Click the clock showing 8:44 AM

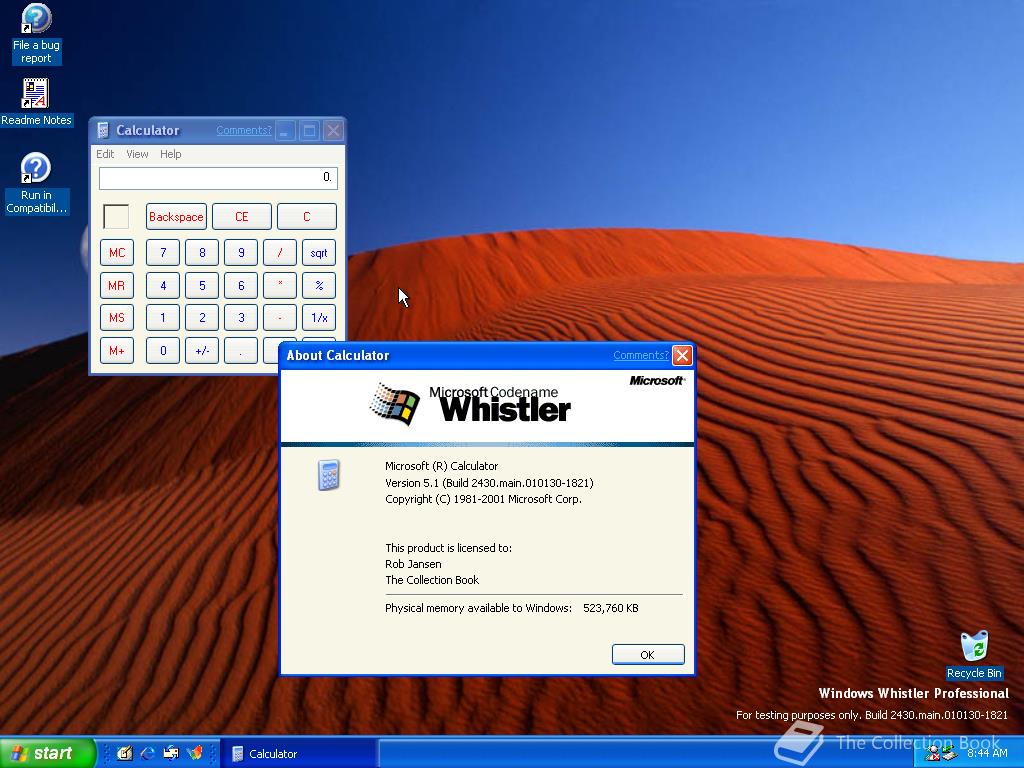[x=987, y=753]
